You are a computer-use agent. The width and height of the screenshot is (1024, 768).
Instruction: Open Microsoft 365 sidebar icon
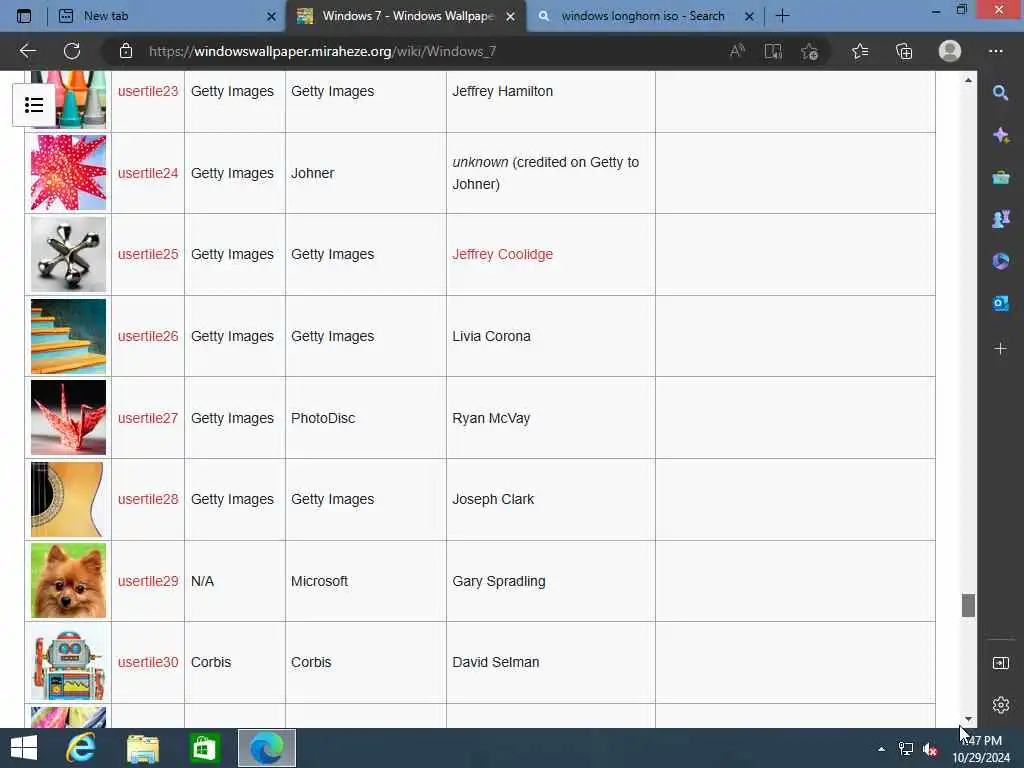1000,261
